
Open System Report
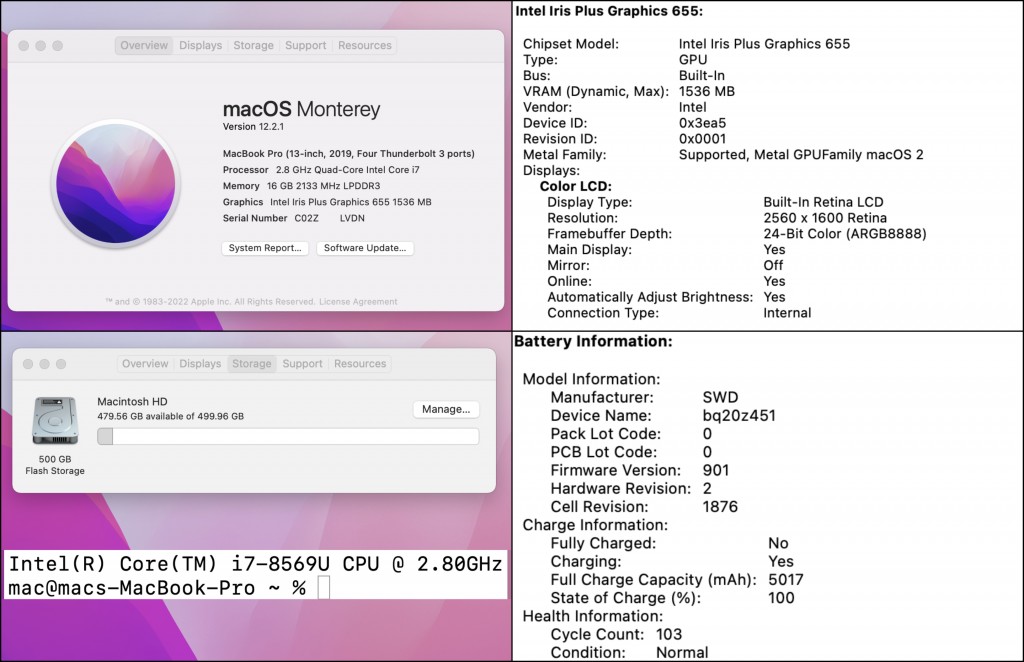click(x=265, y=248)
